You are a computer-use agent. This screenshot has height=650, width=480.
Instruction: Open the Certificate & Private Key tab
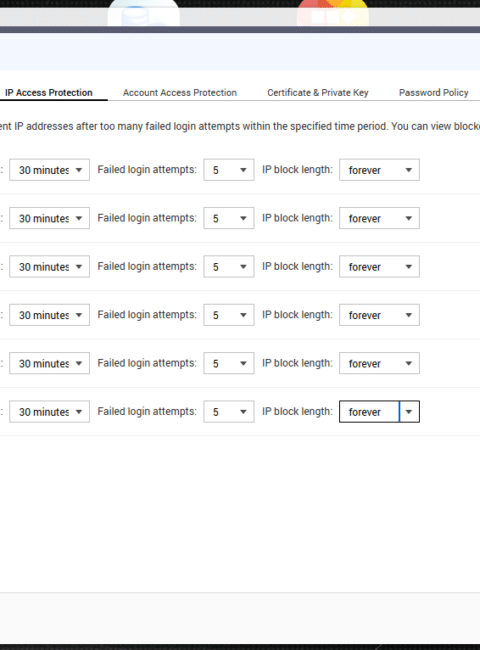[x=318, y=92]
